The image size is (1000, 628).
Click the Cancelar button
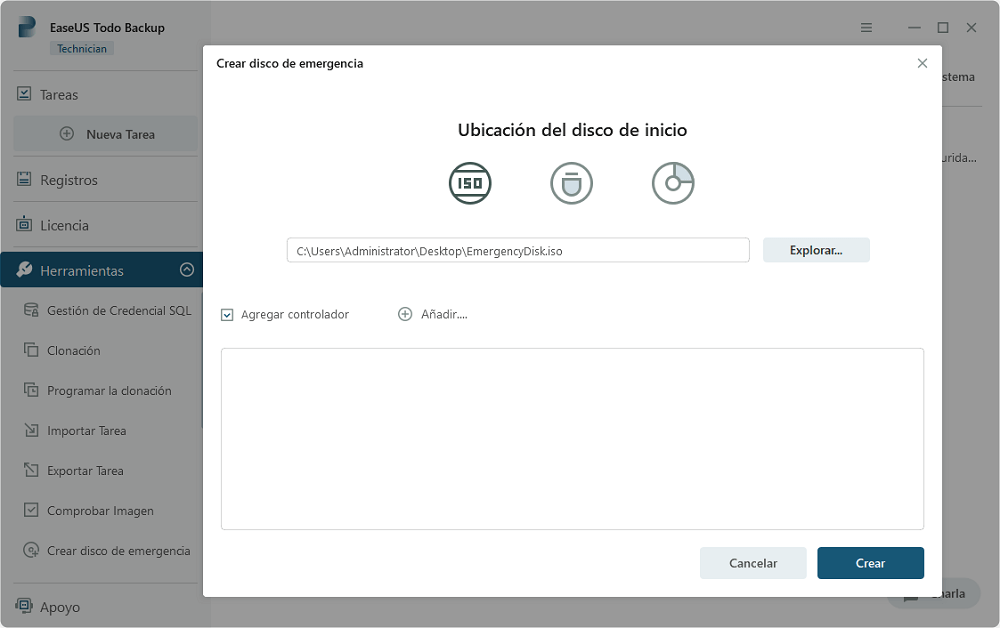coord(752,563)
